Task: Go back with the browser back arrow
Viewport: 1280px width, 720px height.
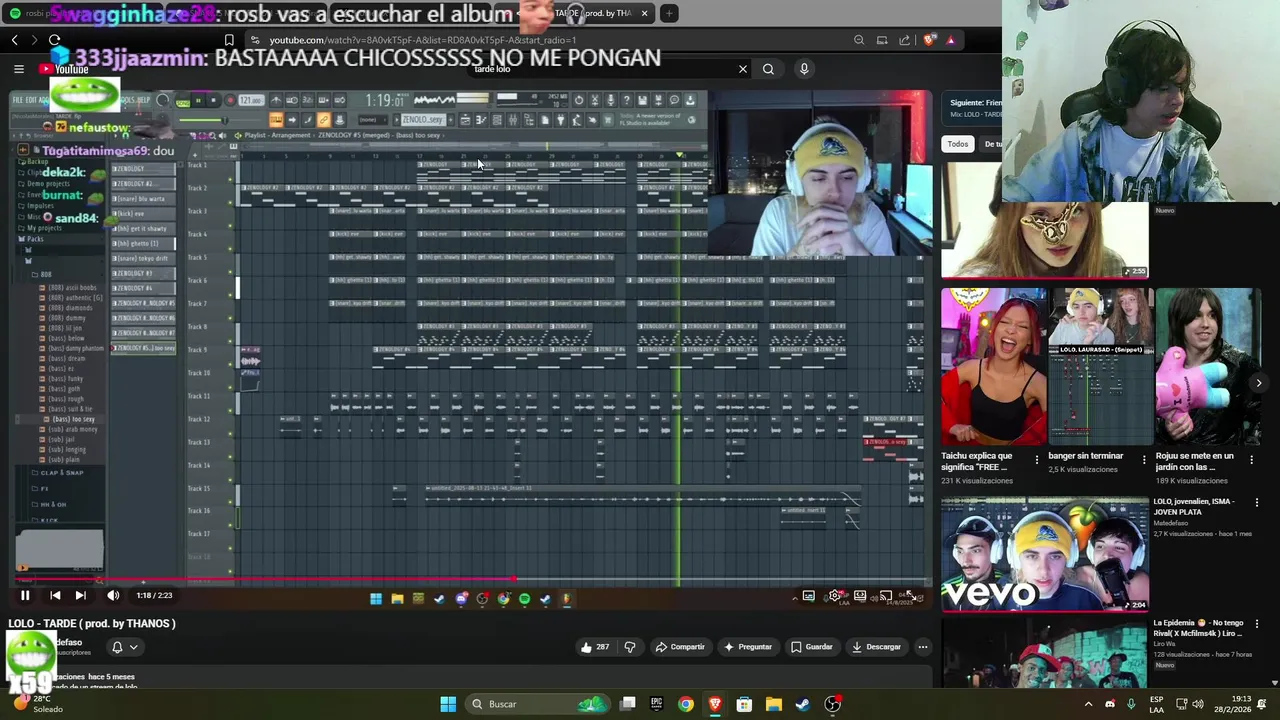Action: click(14, 40)
